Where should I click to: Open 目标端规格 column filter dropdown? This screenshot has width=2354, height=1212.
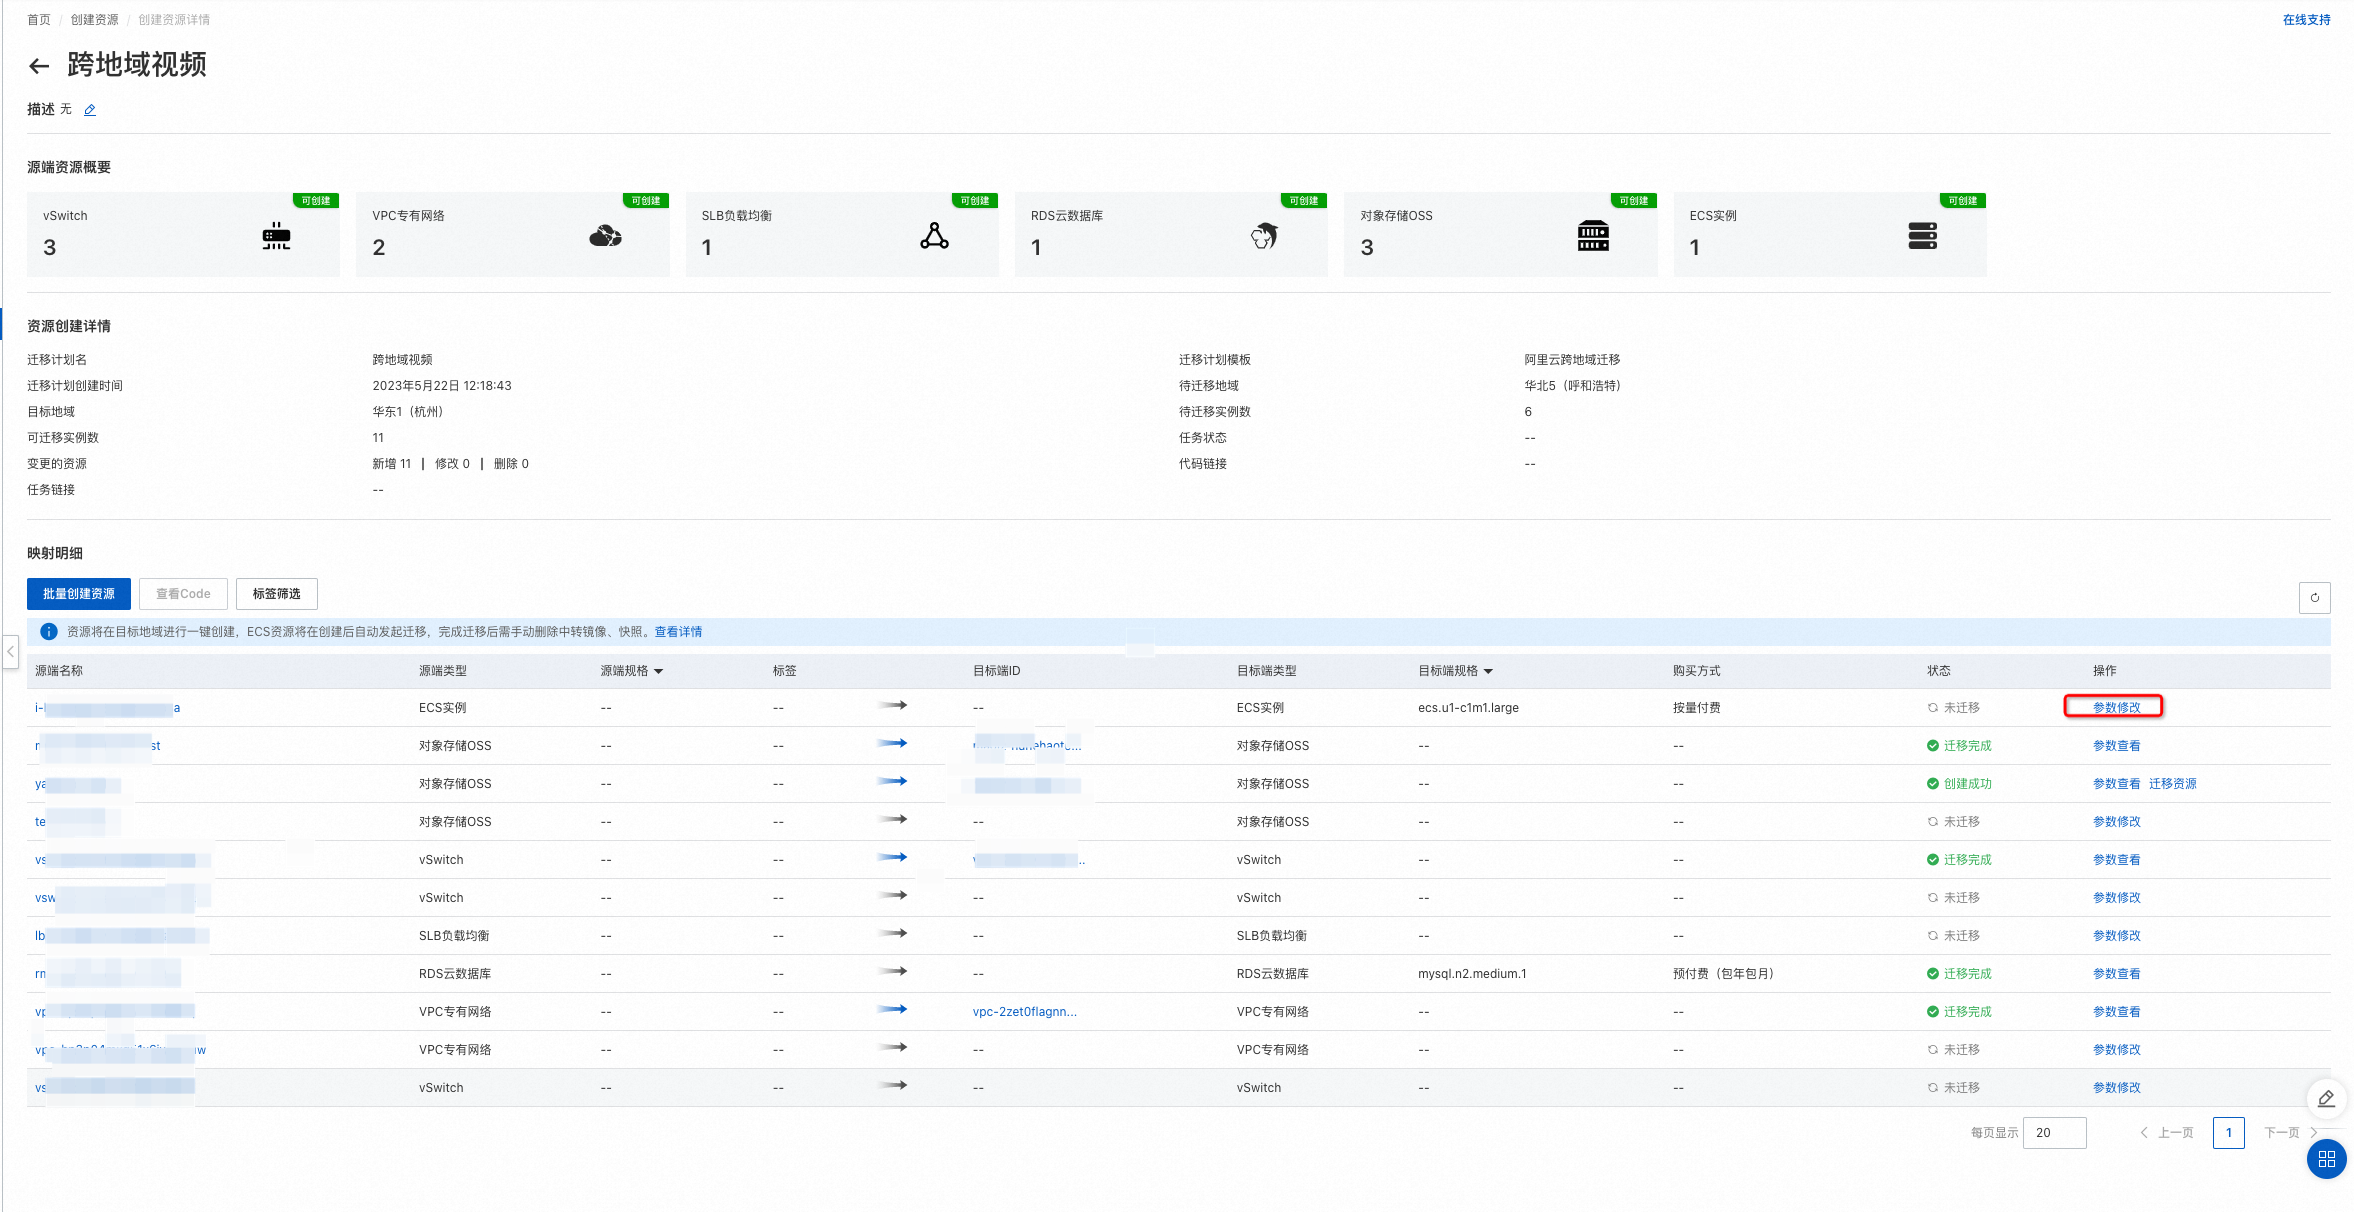1488,671
